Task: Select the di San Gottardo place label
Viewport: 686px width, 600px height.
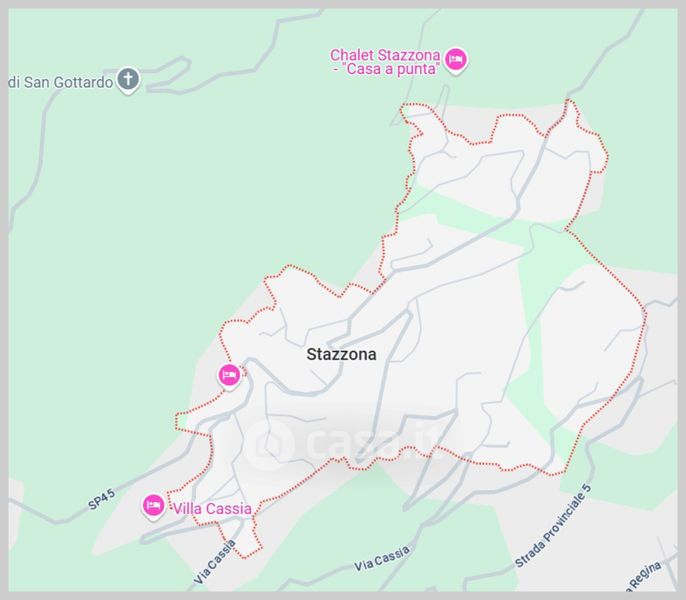Action: tap(61, 82)
